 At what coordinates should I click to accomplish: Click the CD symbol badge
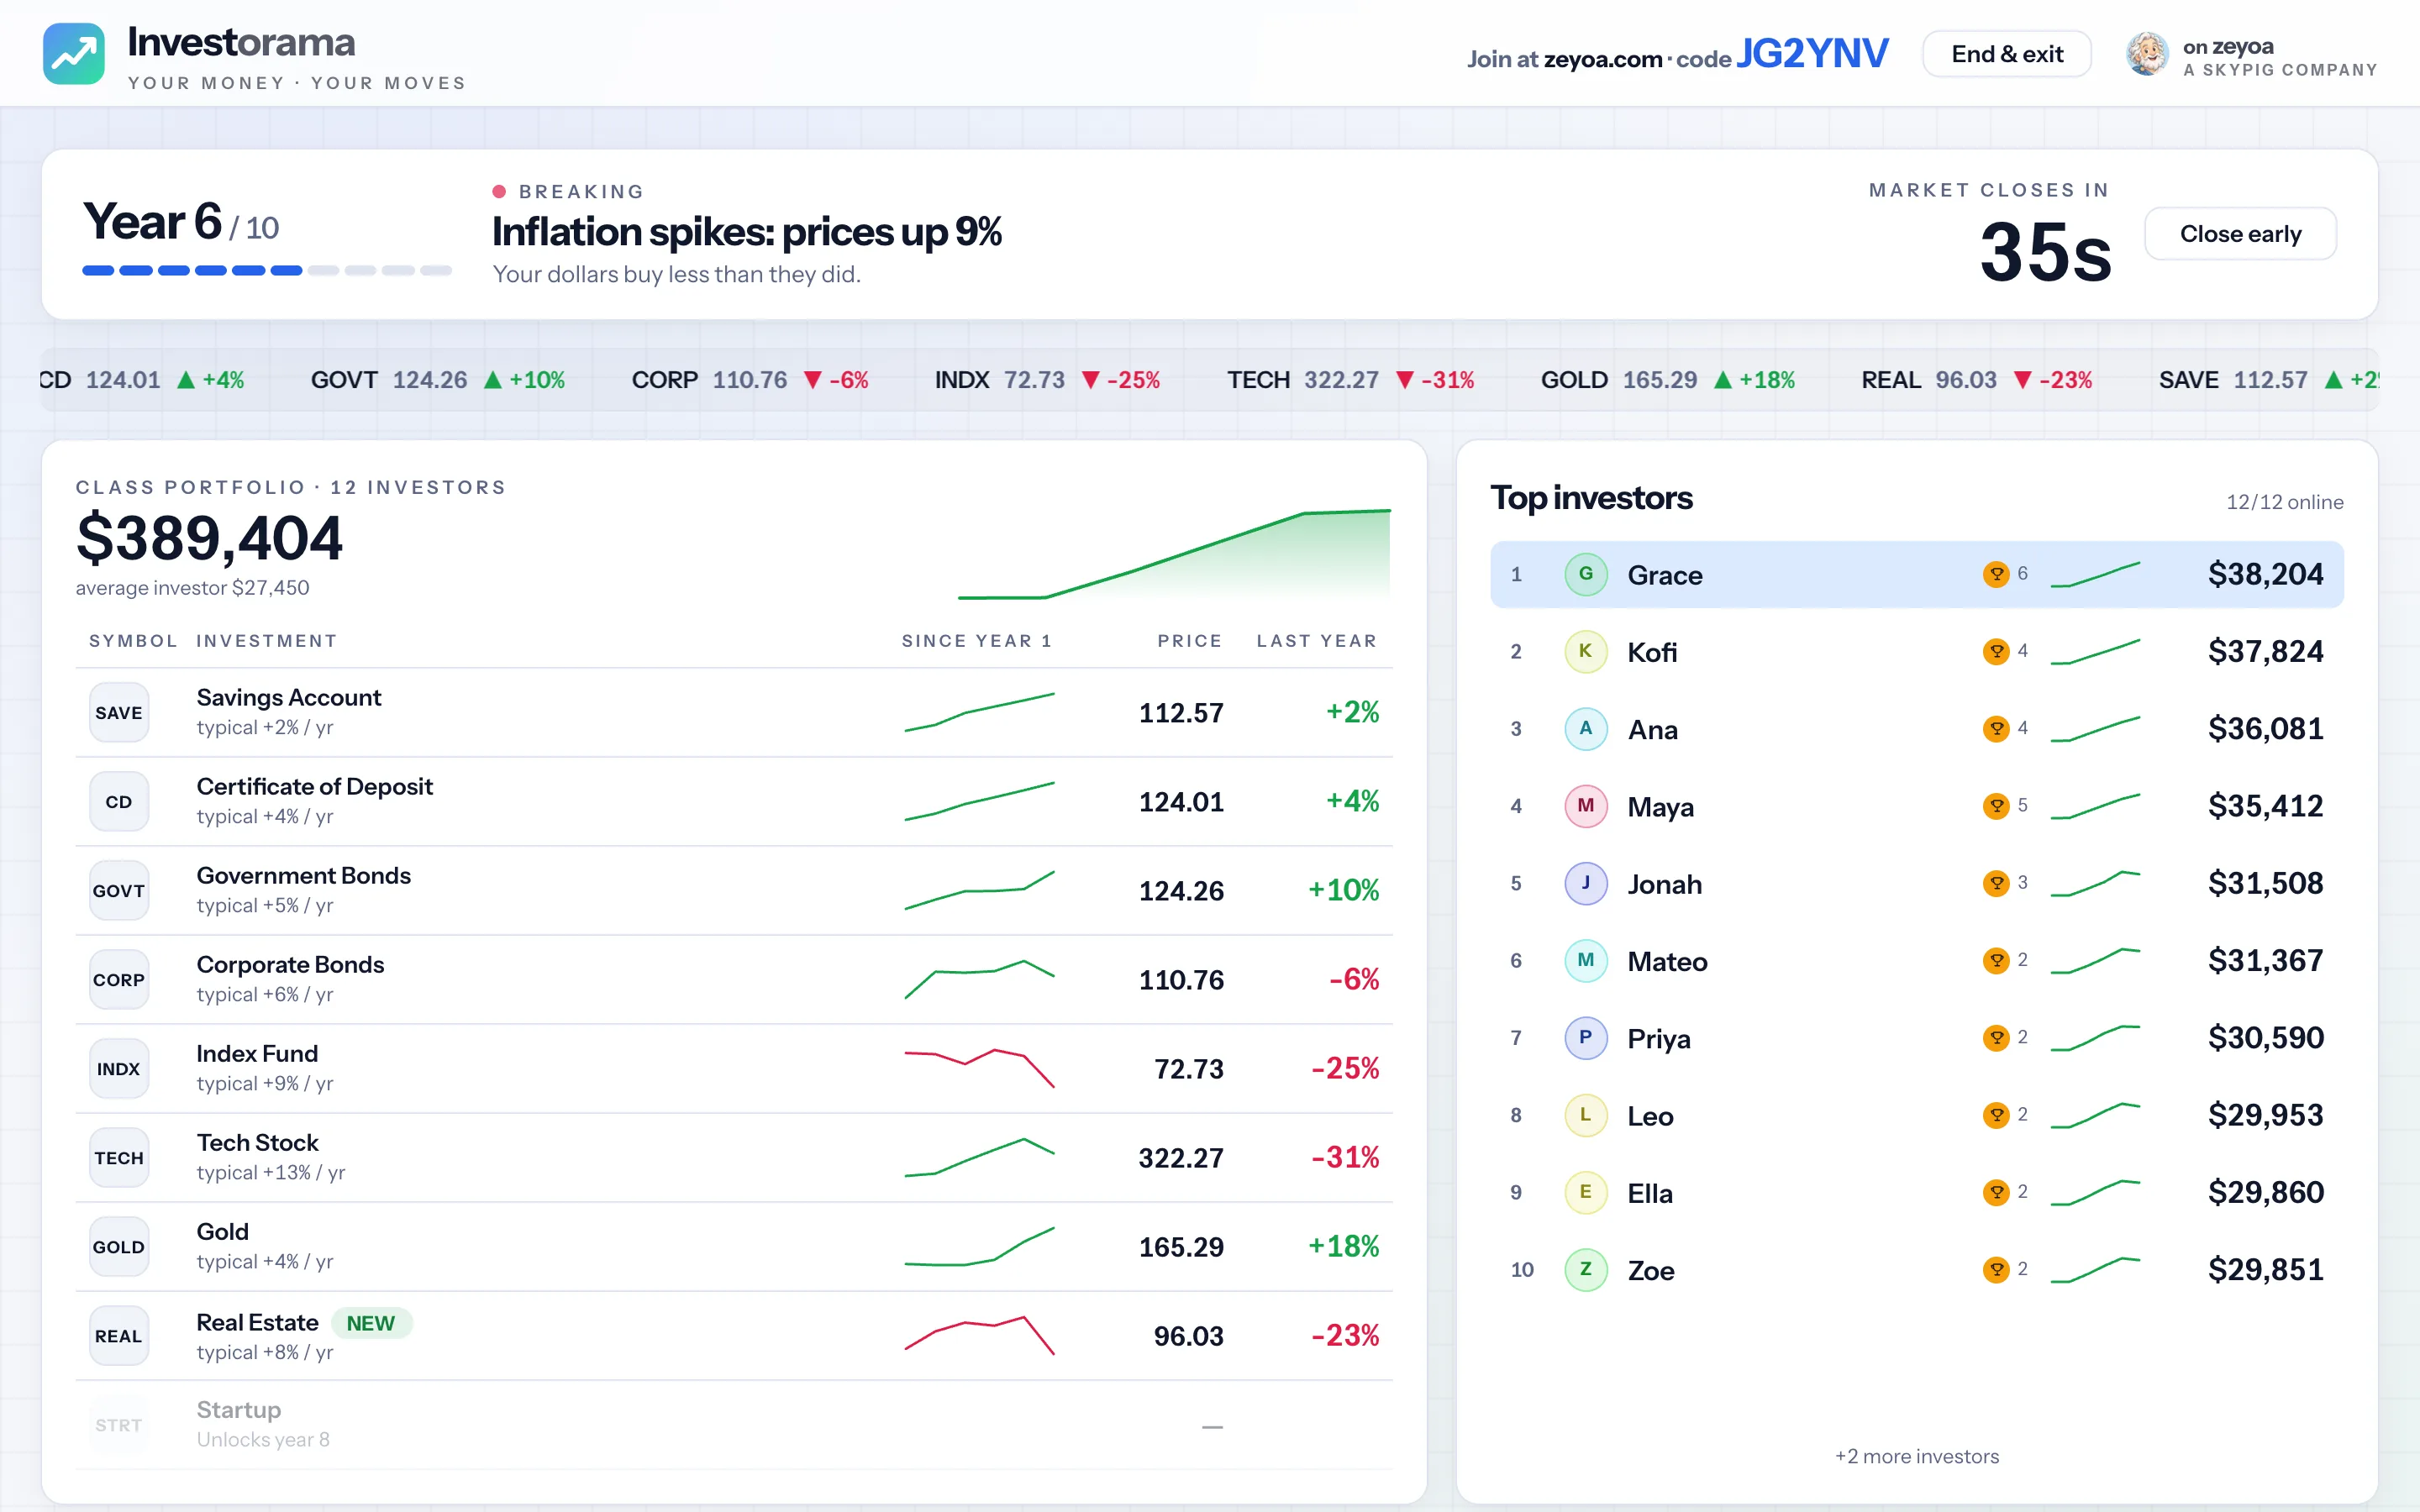[119, 802]
